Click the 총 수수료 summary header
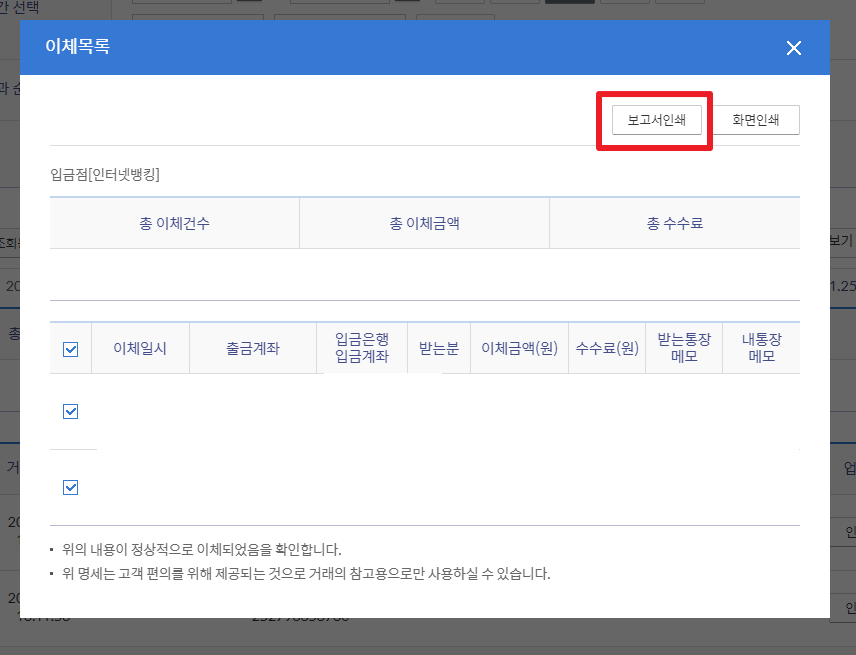The image size is (856, 655). coord(674,223)
